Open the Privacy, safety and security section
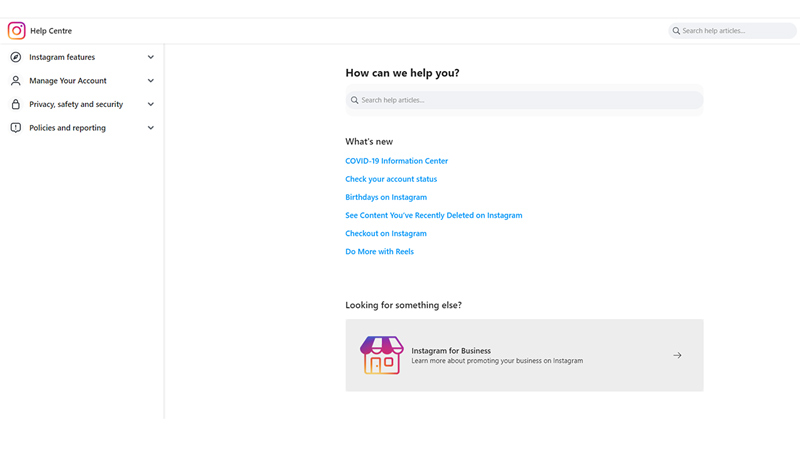Image resolution: width=800 pixels, height=450 pixels. (82, 104)
